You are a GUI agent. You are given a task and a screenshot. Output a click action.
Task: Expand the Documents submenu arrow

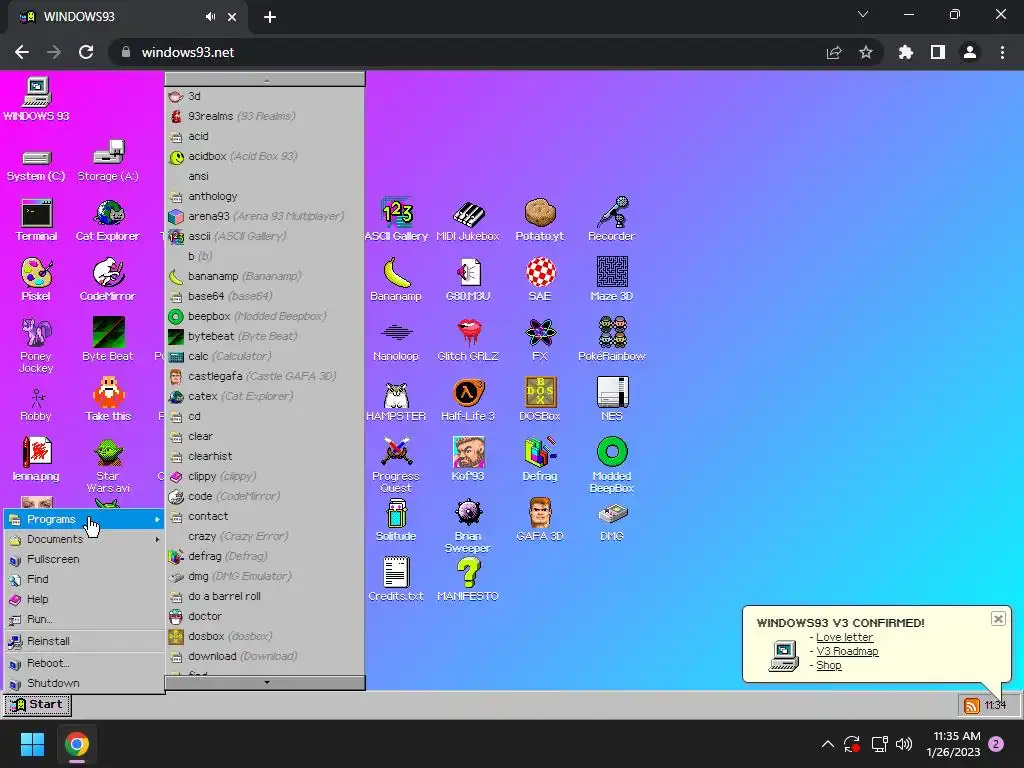[x=157, y=539]
